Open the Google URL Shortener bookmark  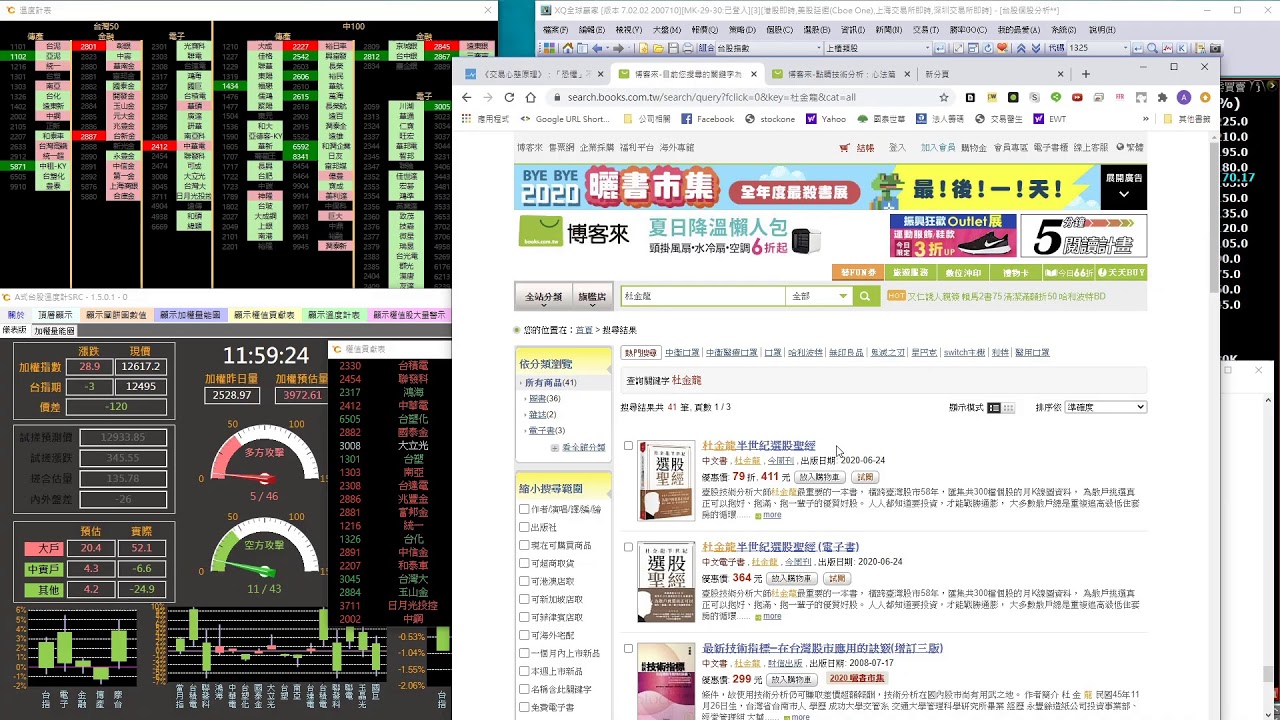(565, 119)
